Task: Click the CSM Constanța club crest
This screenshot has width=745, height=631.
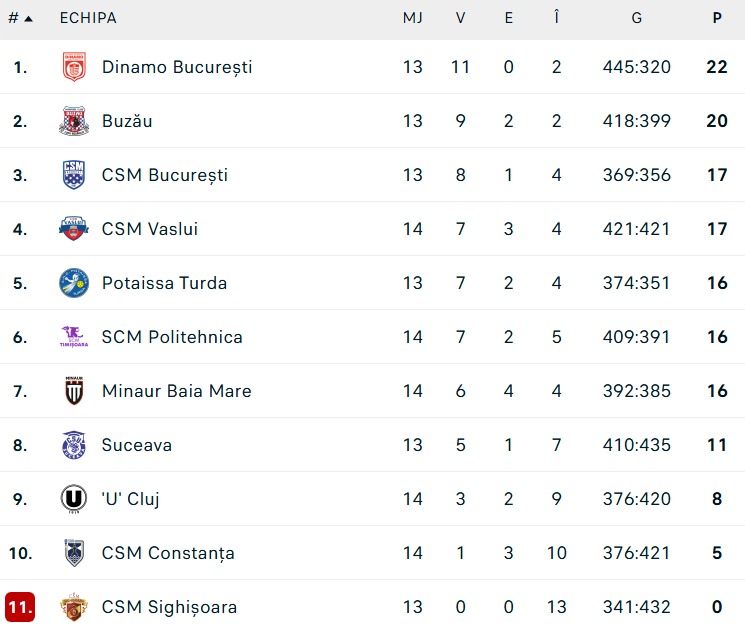Action: point(74,553)
